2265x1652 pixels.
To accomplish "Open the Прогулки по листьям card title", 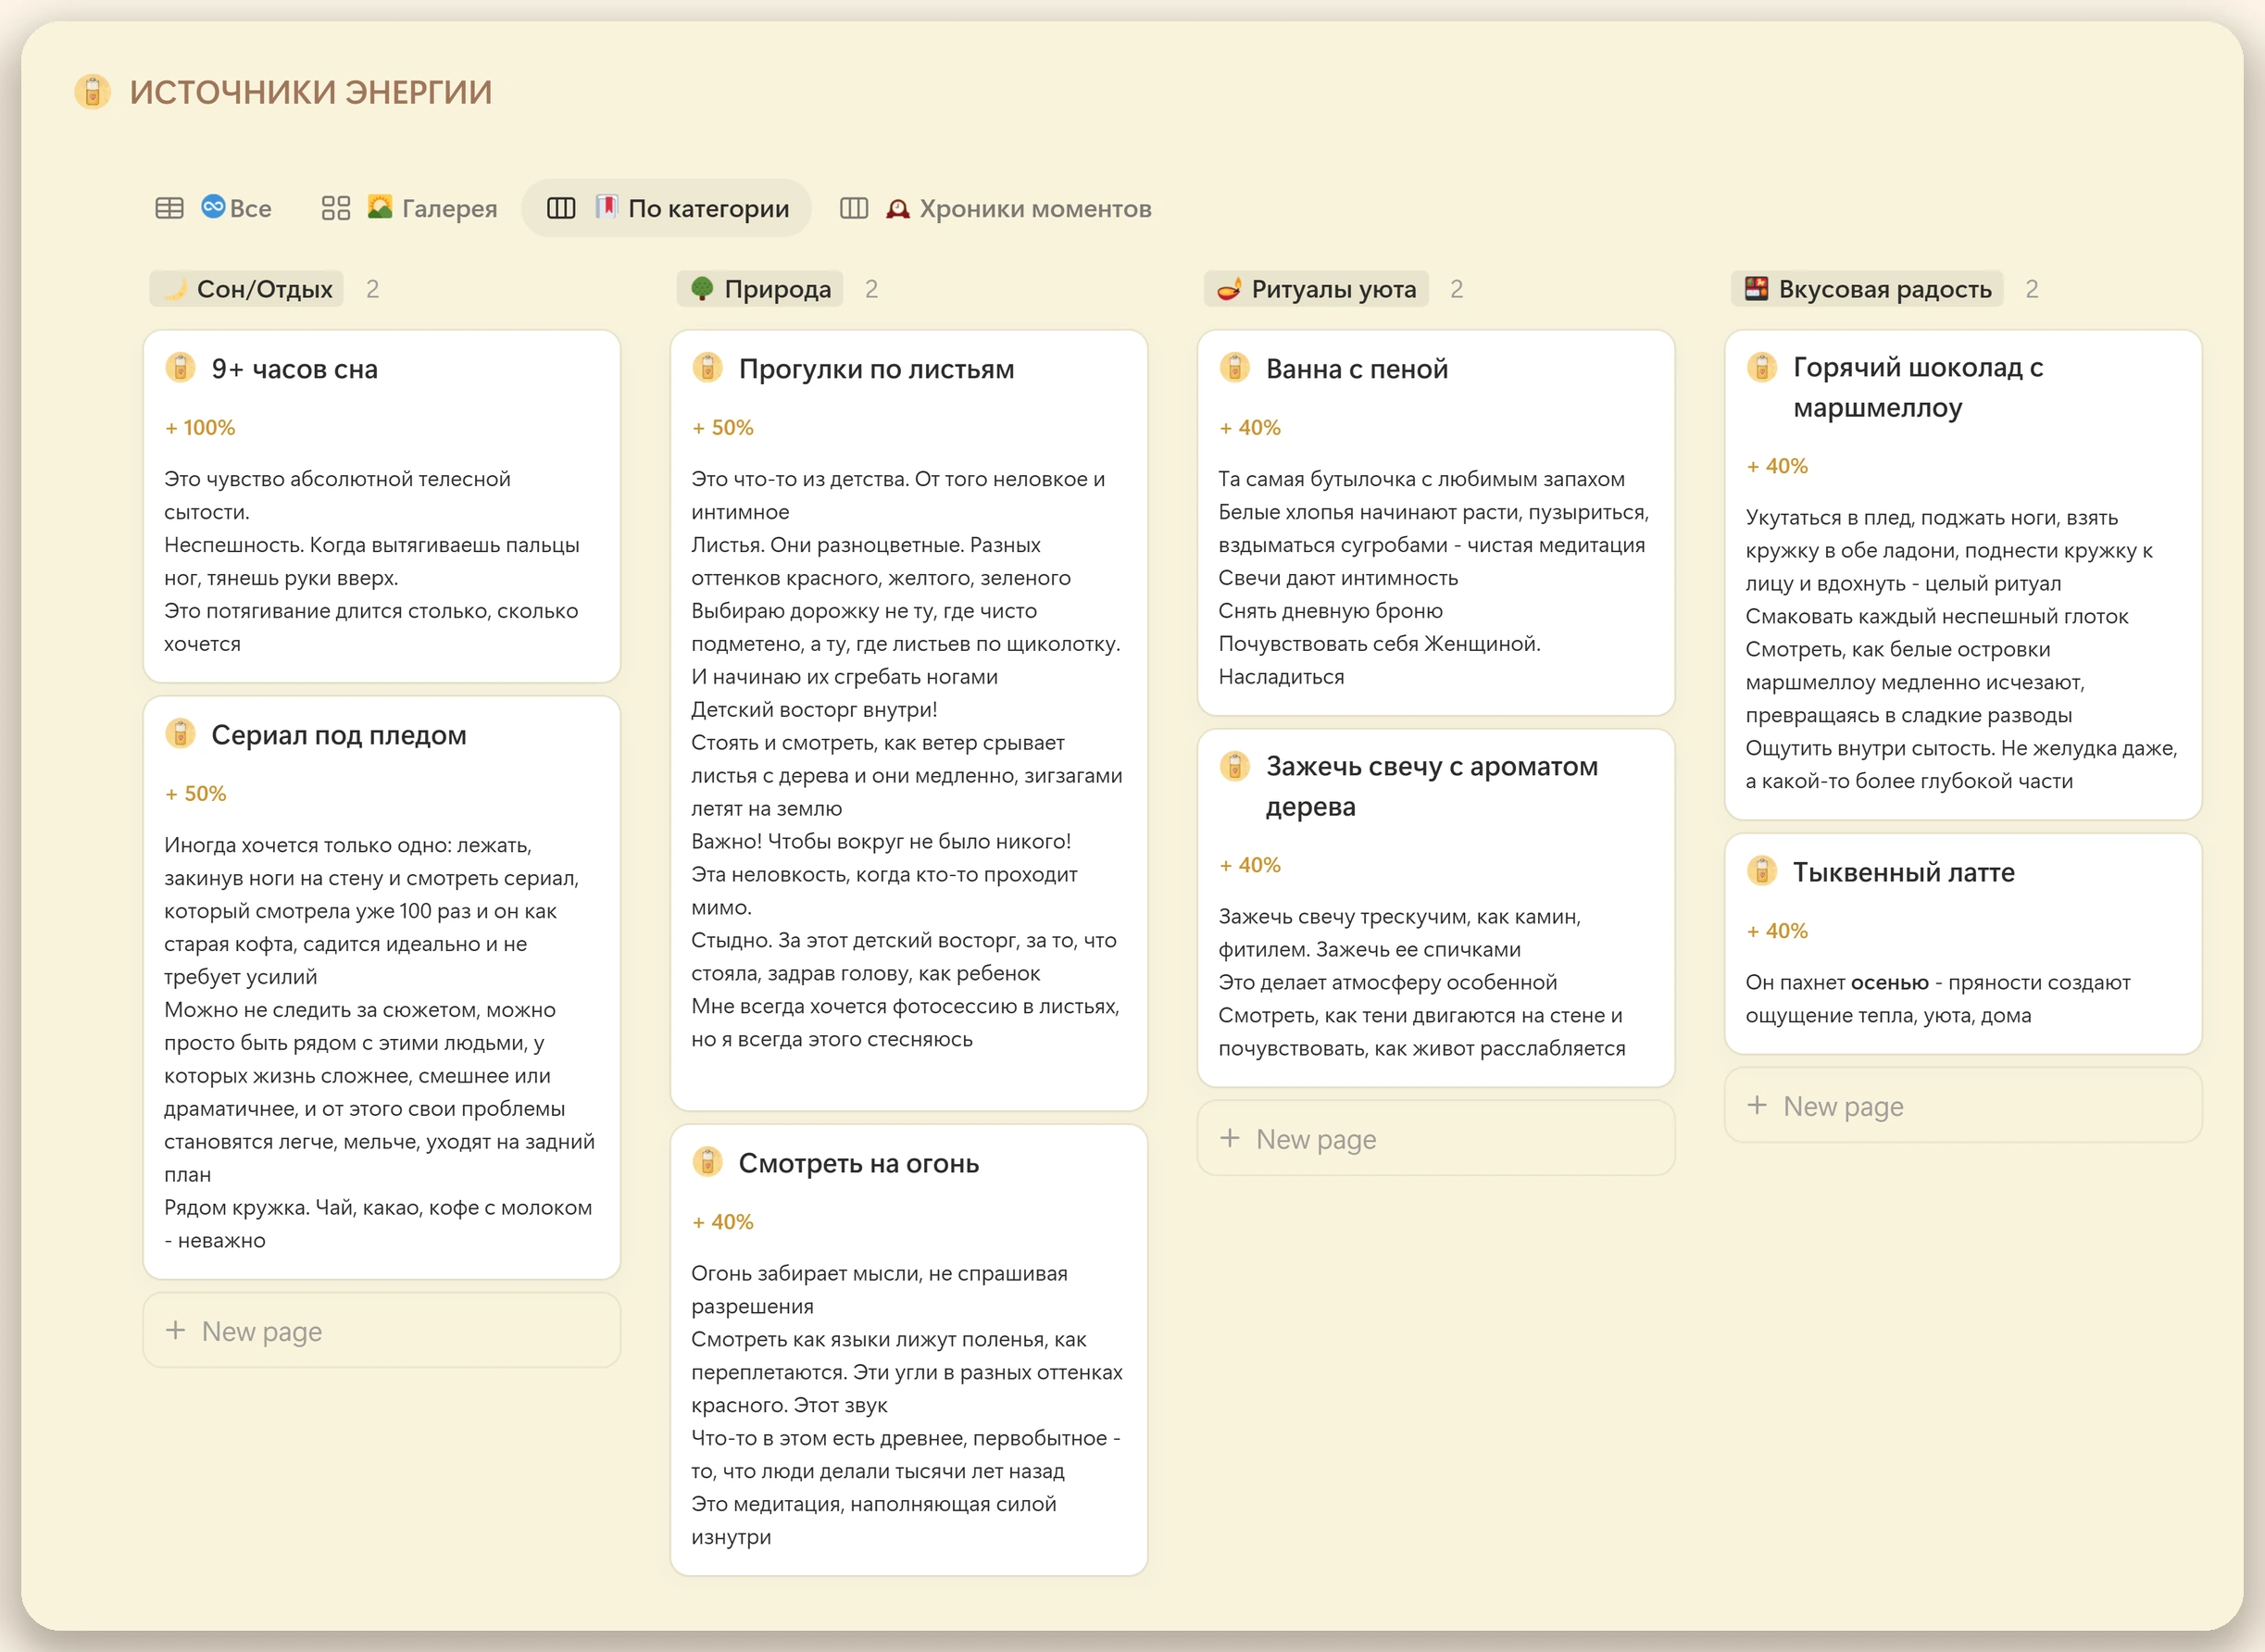I will pos(876,369).
